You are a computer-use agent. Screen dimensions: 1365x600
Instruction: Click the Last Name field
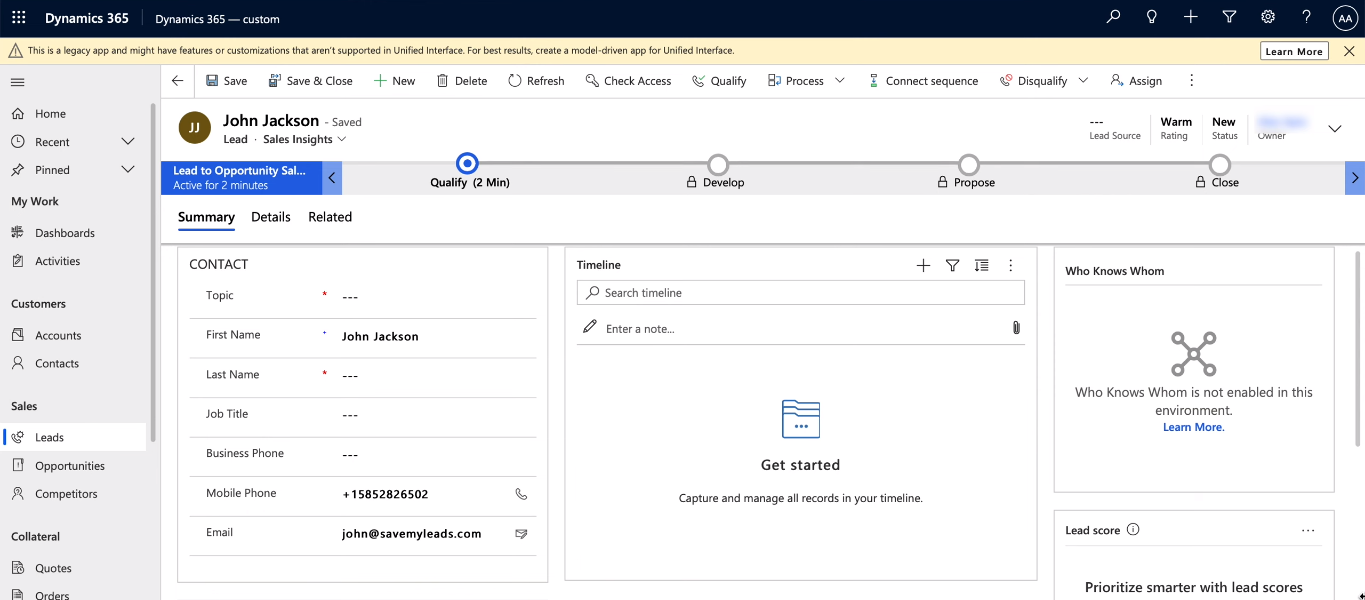point(435,376)
